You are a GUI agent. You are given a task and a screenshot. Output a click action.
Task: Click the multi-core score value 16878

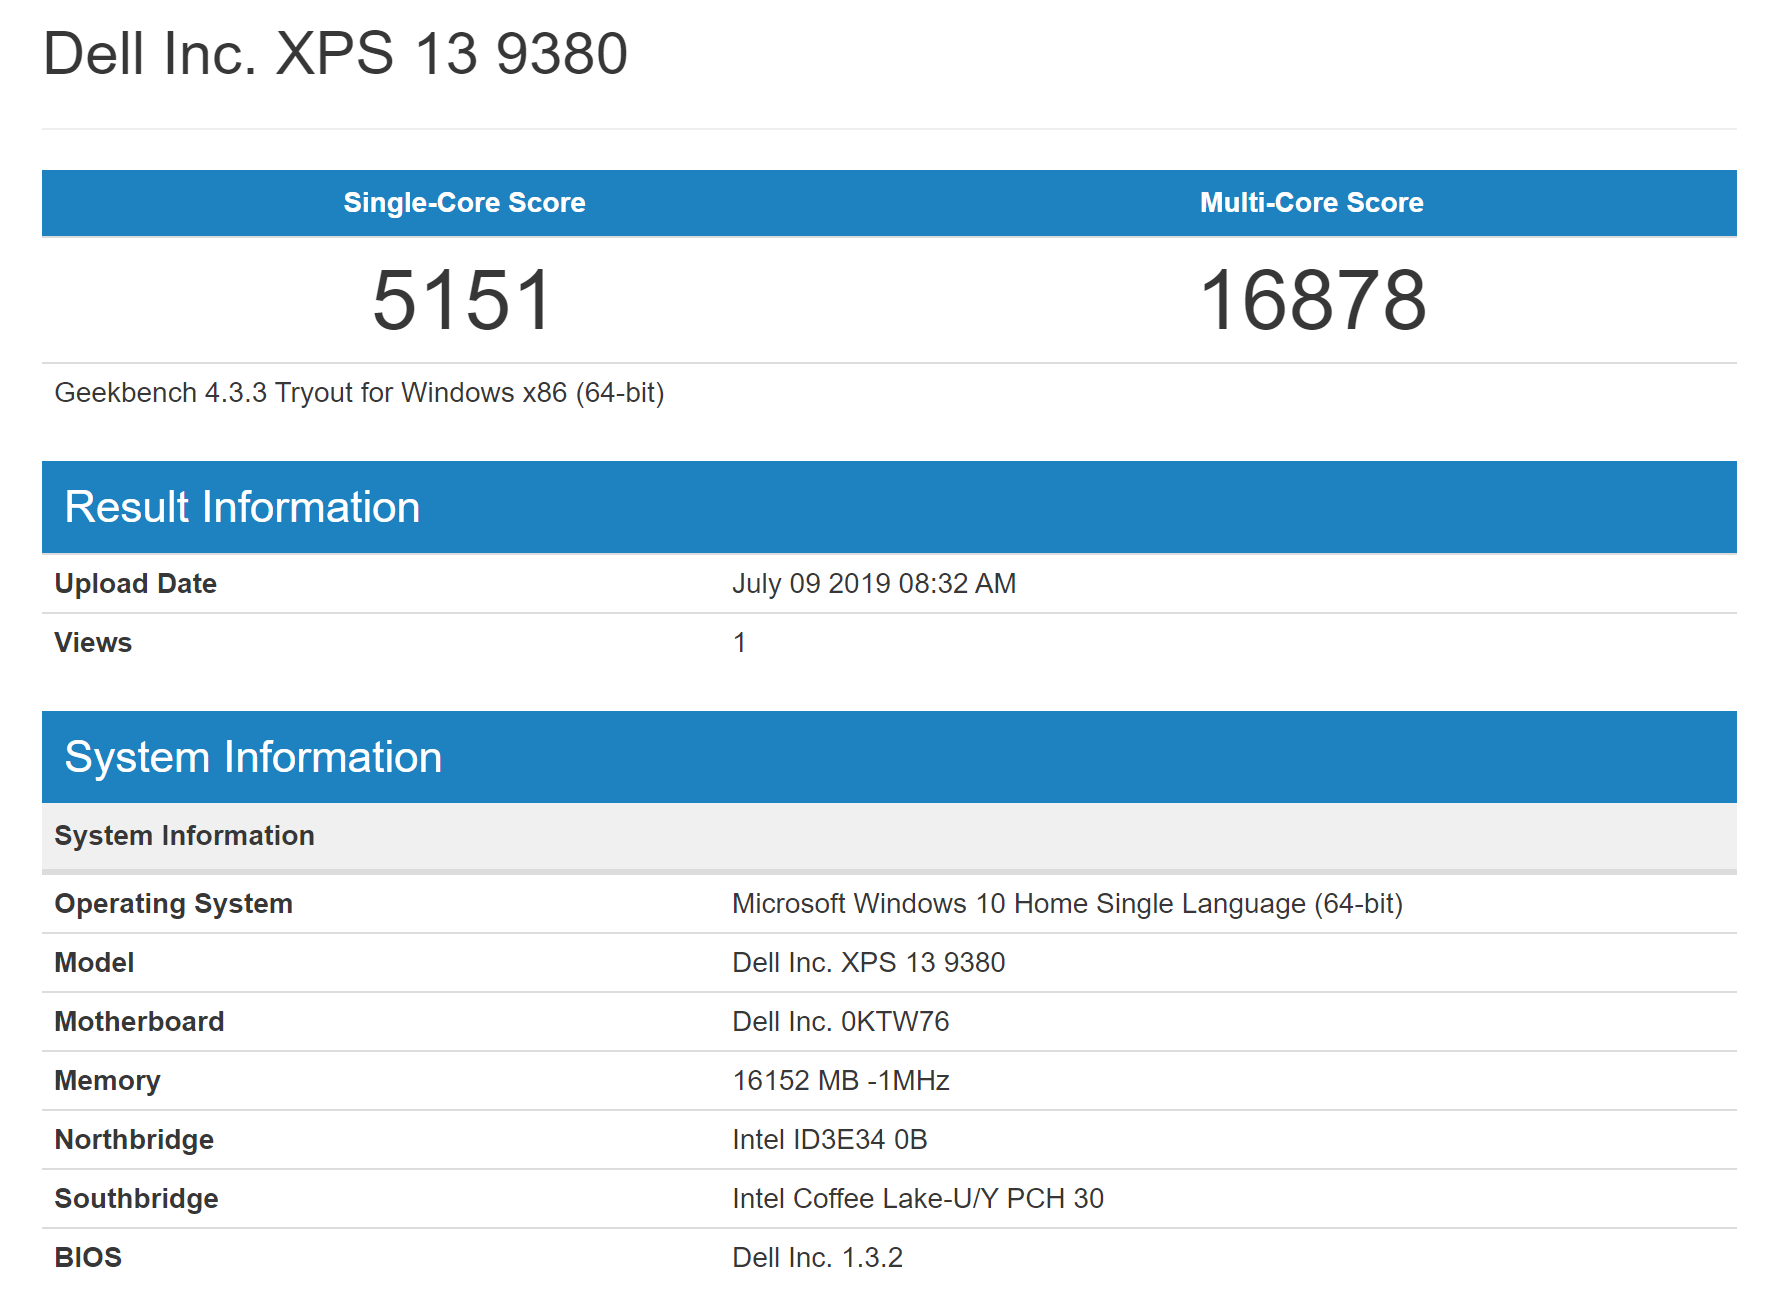[x=1312, y=300]
